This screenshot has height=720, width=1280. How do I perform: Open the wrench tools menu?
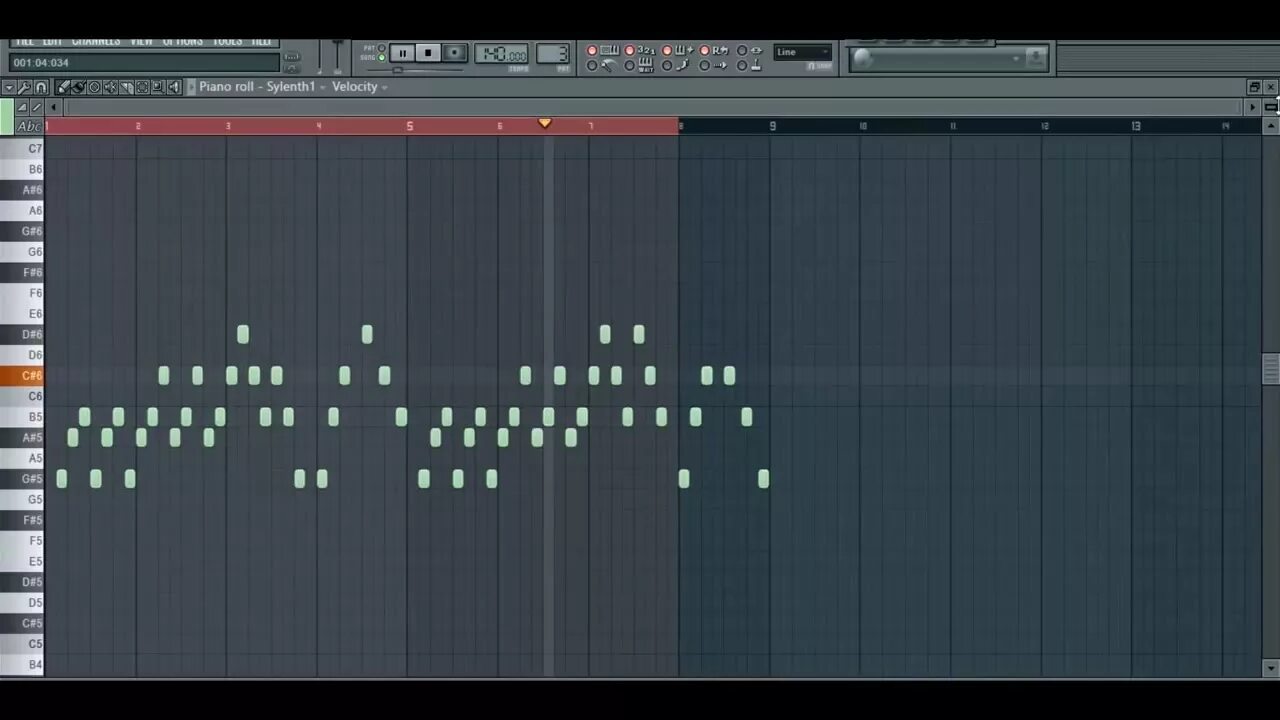click(x=24, y=87)
